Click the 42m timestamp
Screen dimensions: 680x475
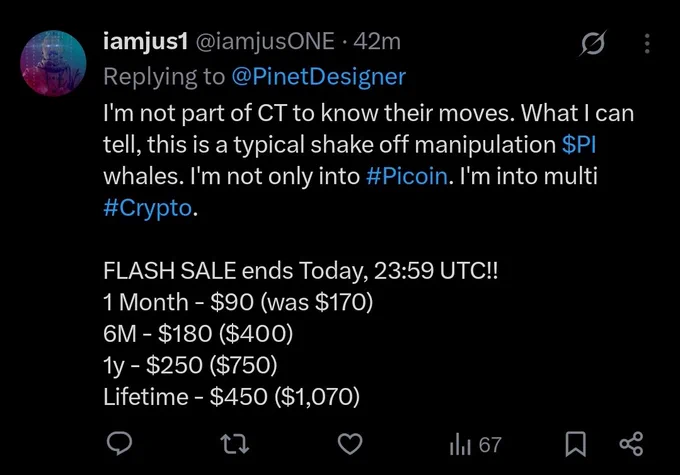377,42
